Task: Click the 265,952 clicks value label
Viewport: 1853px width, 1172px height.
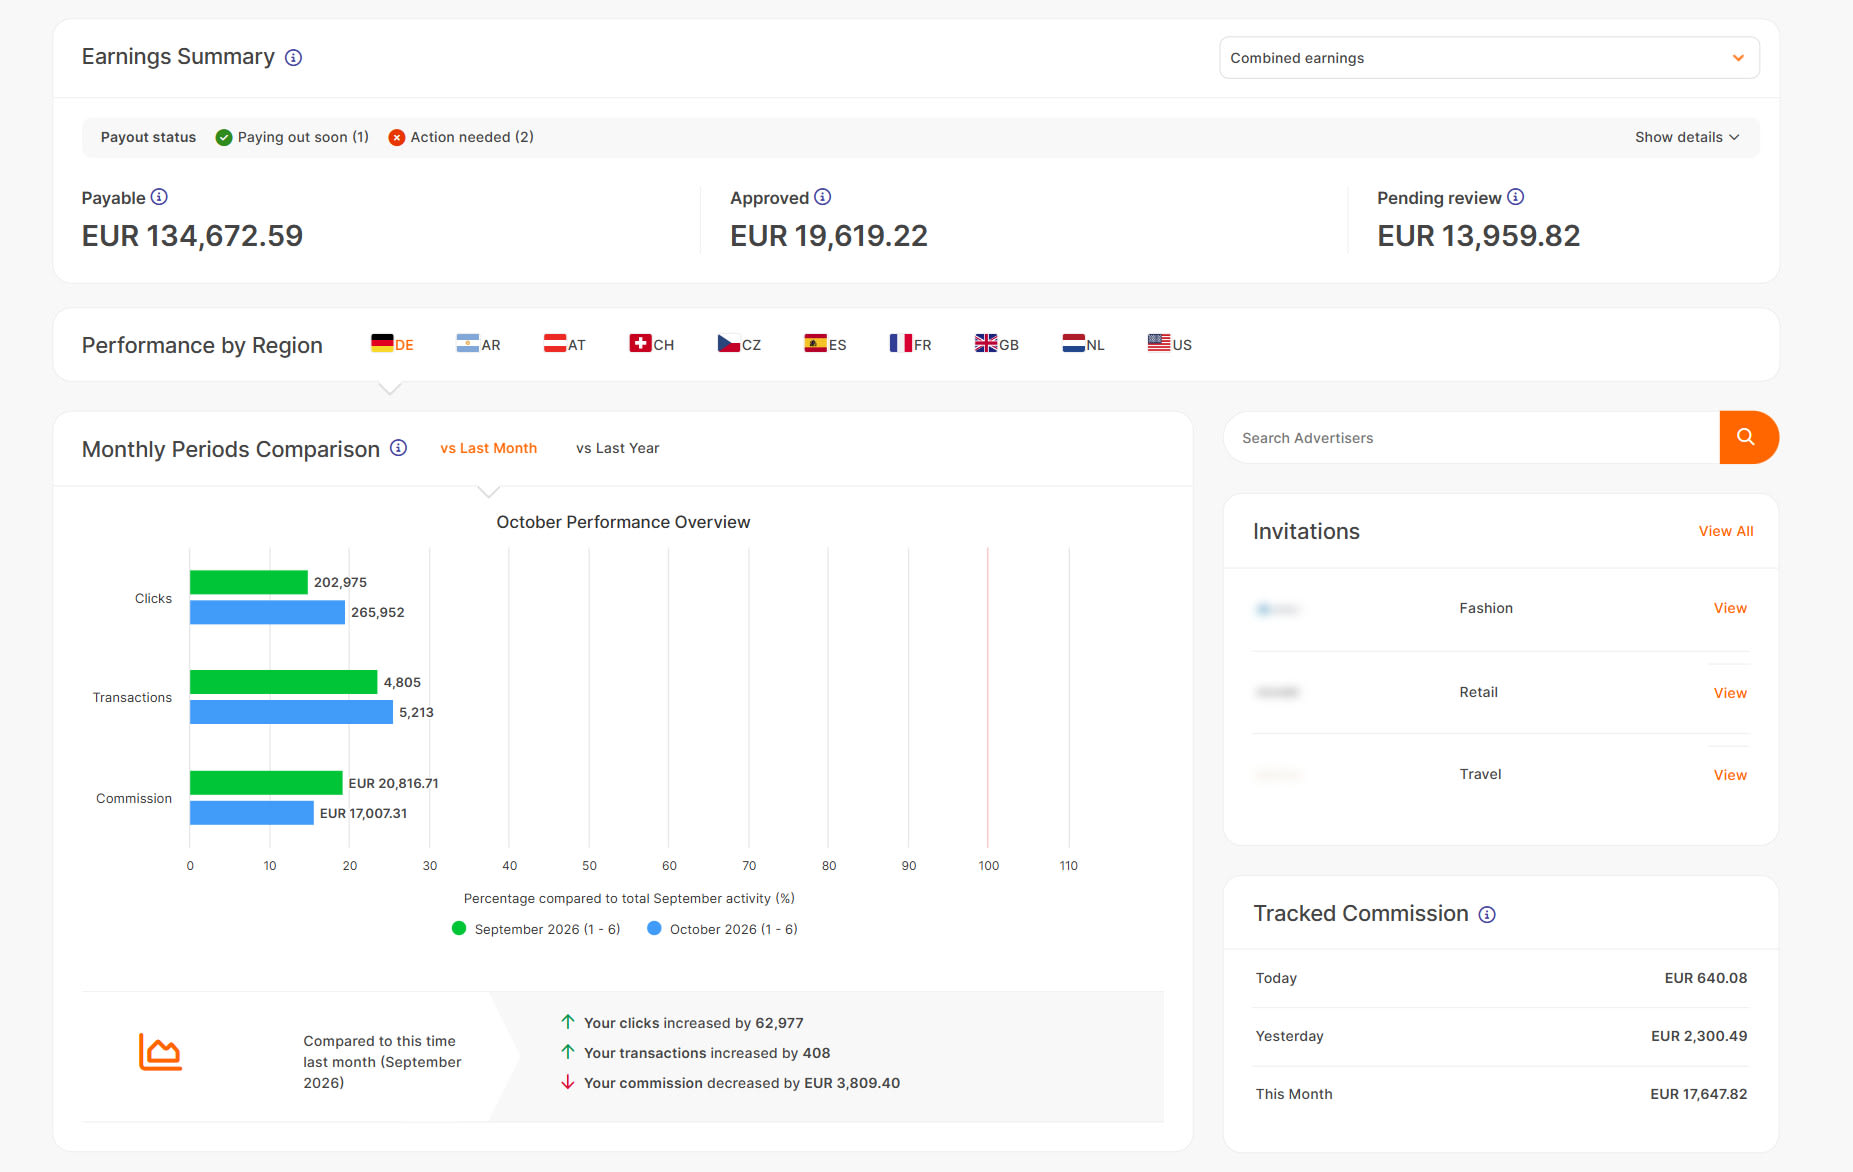Action: pos(378,612)
